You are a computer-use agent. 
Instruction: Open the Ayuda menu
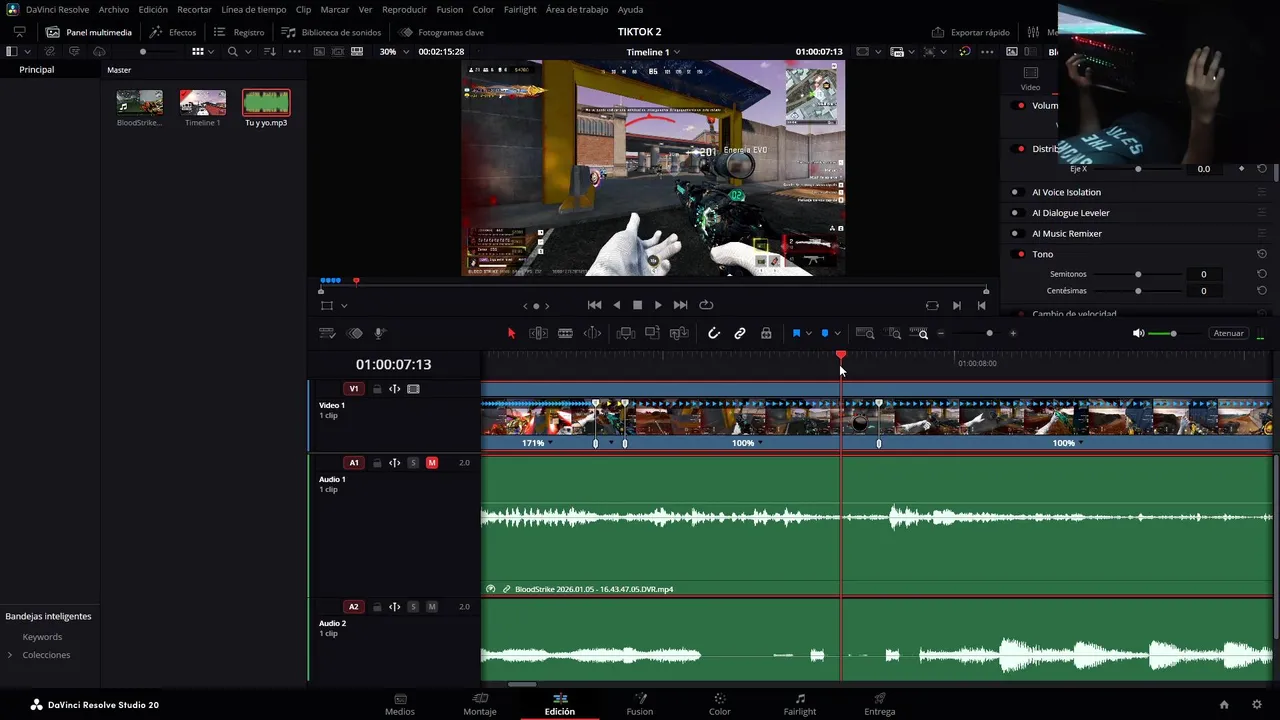pos(630,9)
